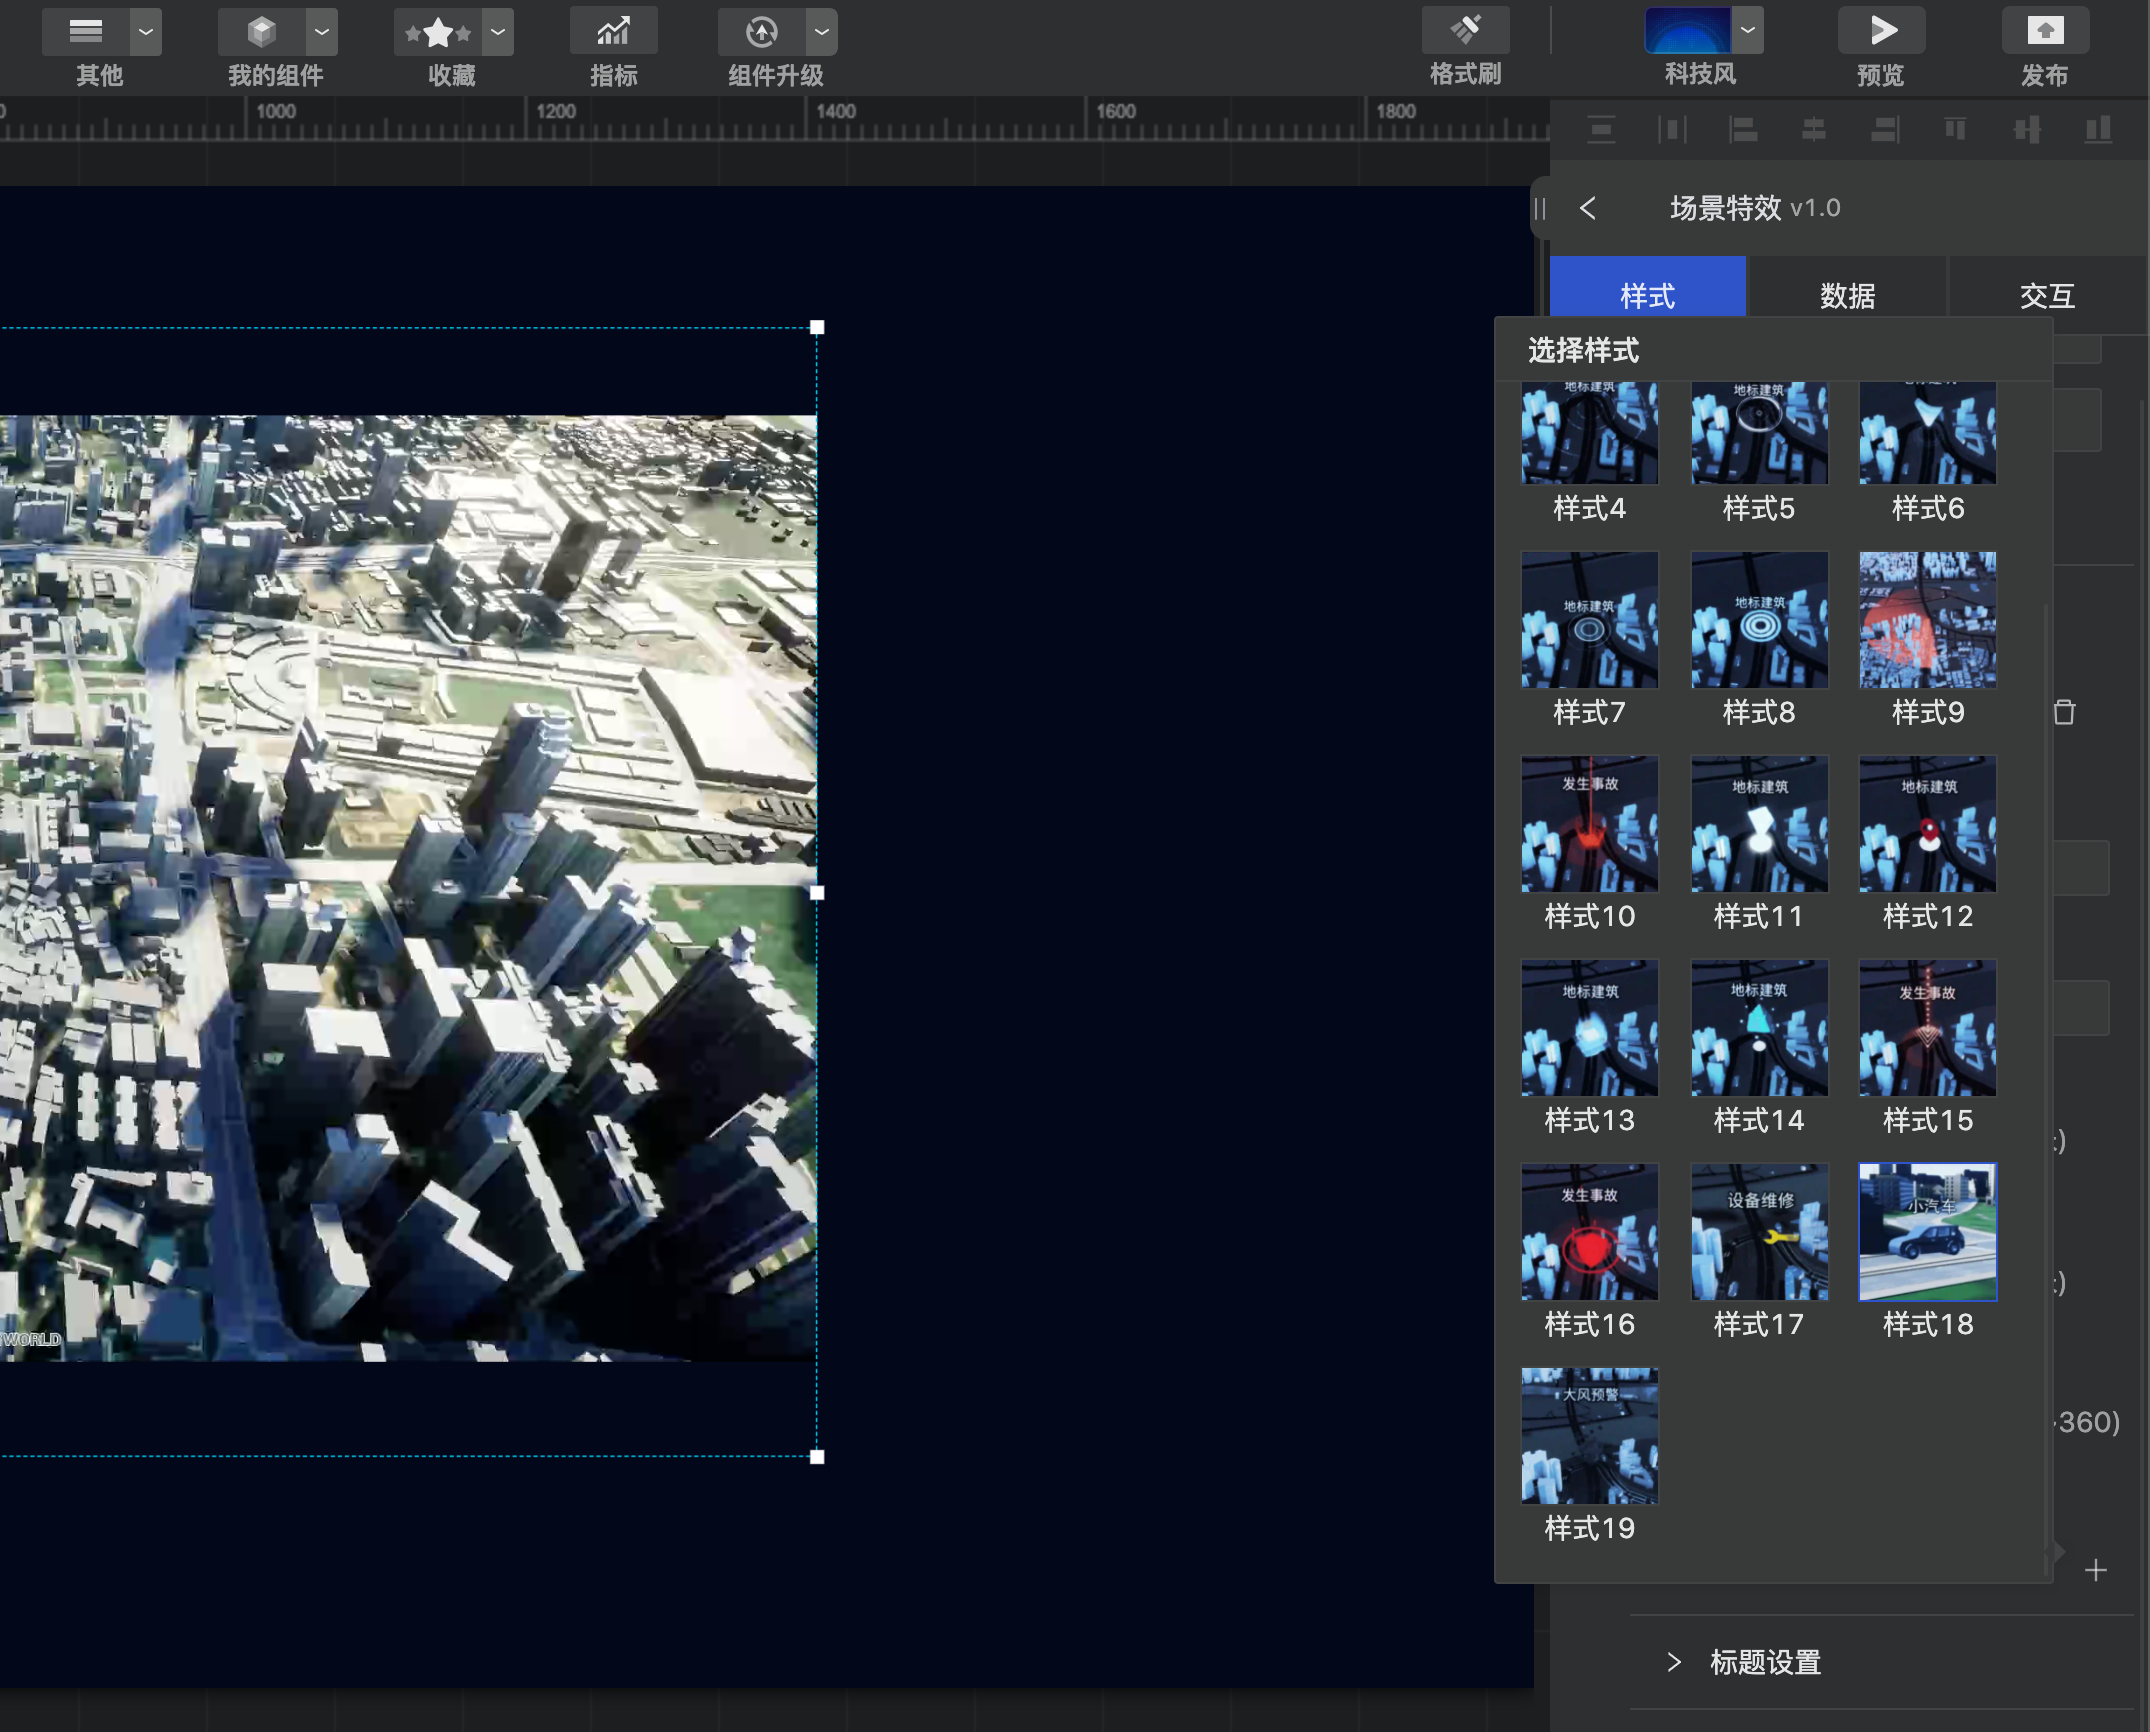Screen dimensions: 2150x1732
Task: Apply 样式14 cone marker thumbnail
Action: pyautogui.click(x=1759, y=1028)
